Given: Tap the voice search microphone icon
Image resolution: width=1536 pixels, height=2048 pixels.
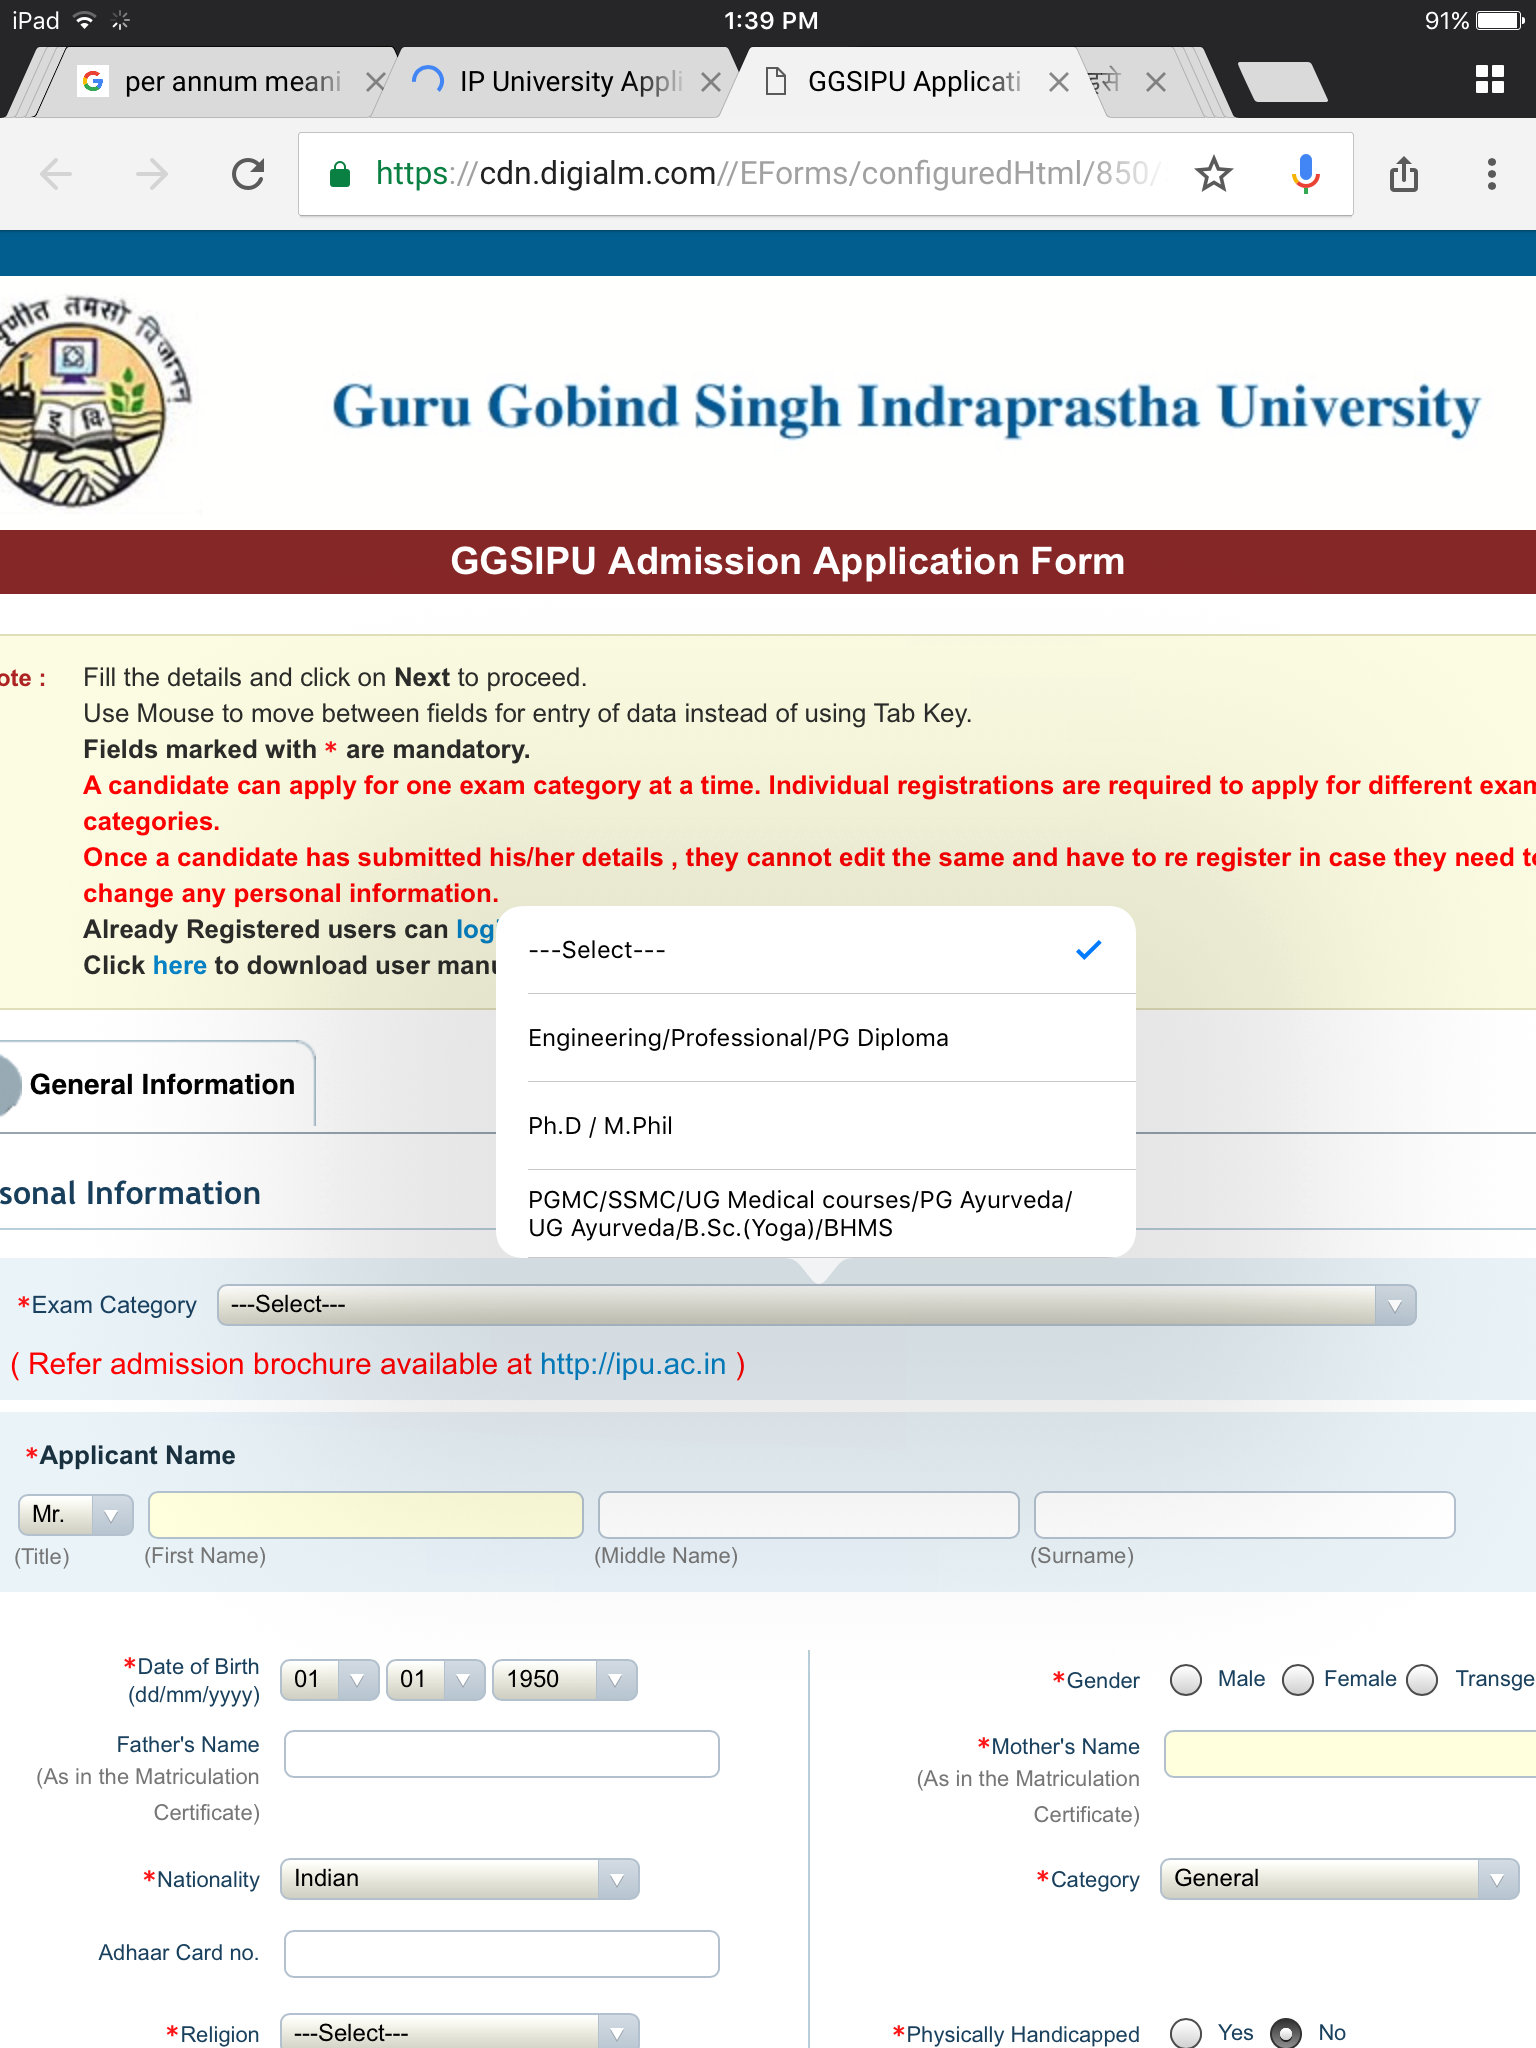Looking at the screenshot, I should 1305,175.
